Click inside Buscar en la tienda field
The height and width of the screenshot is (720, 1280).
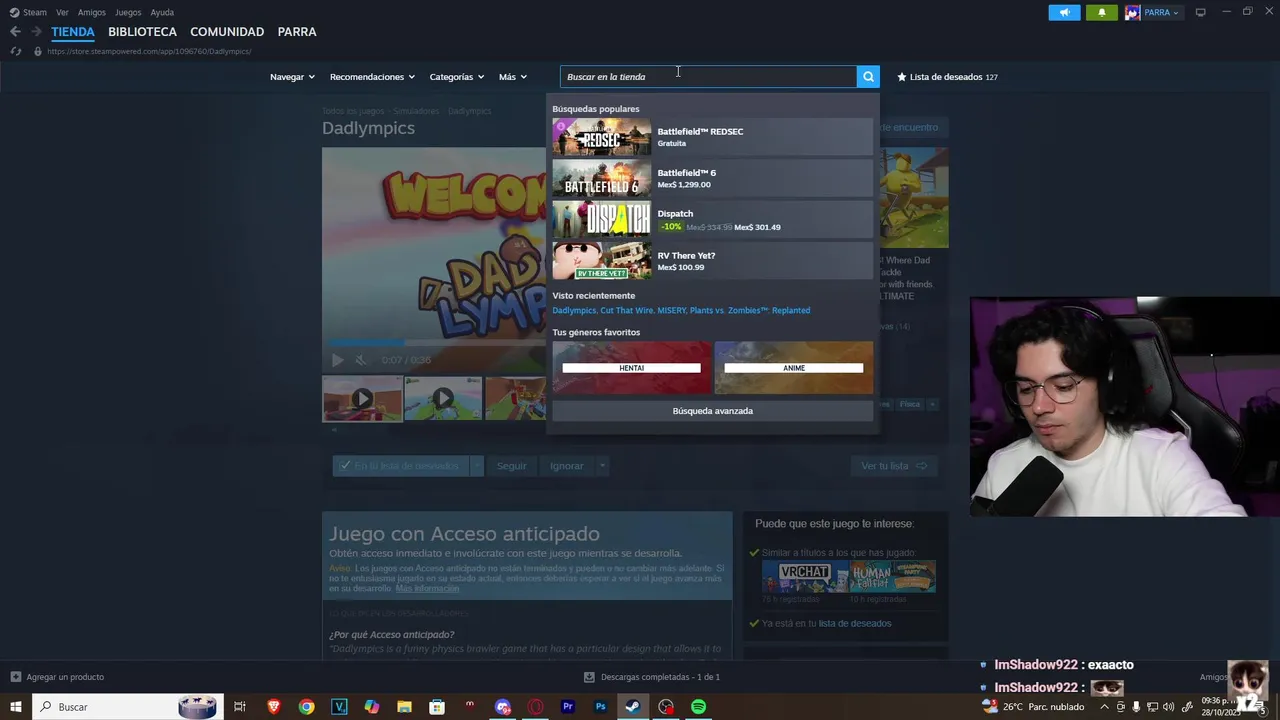tap(708, 77)
